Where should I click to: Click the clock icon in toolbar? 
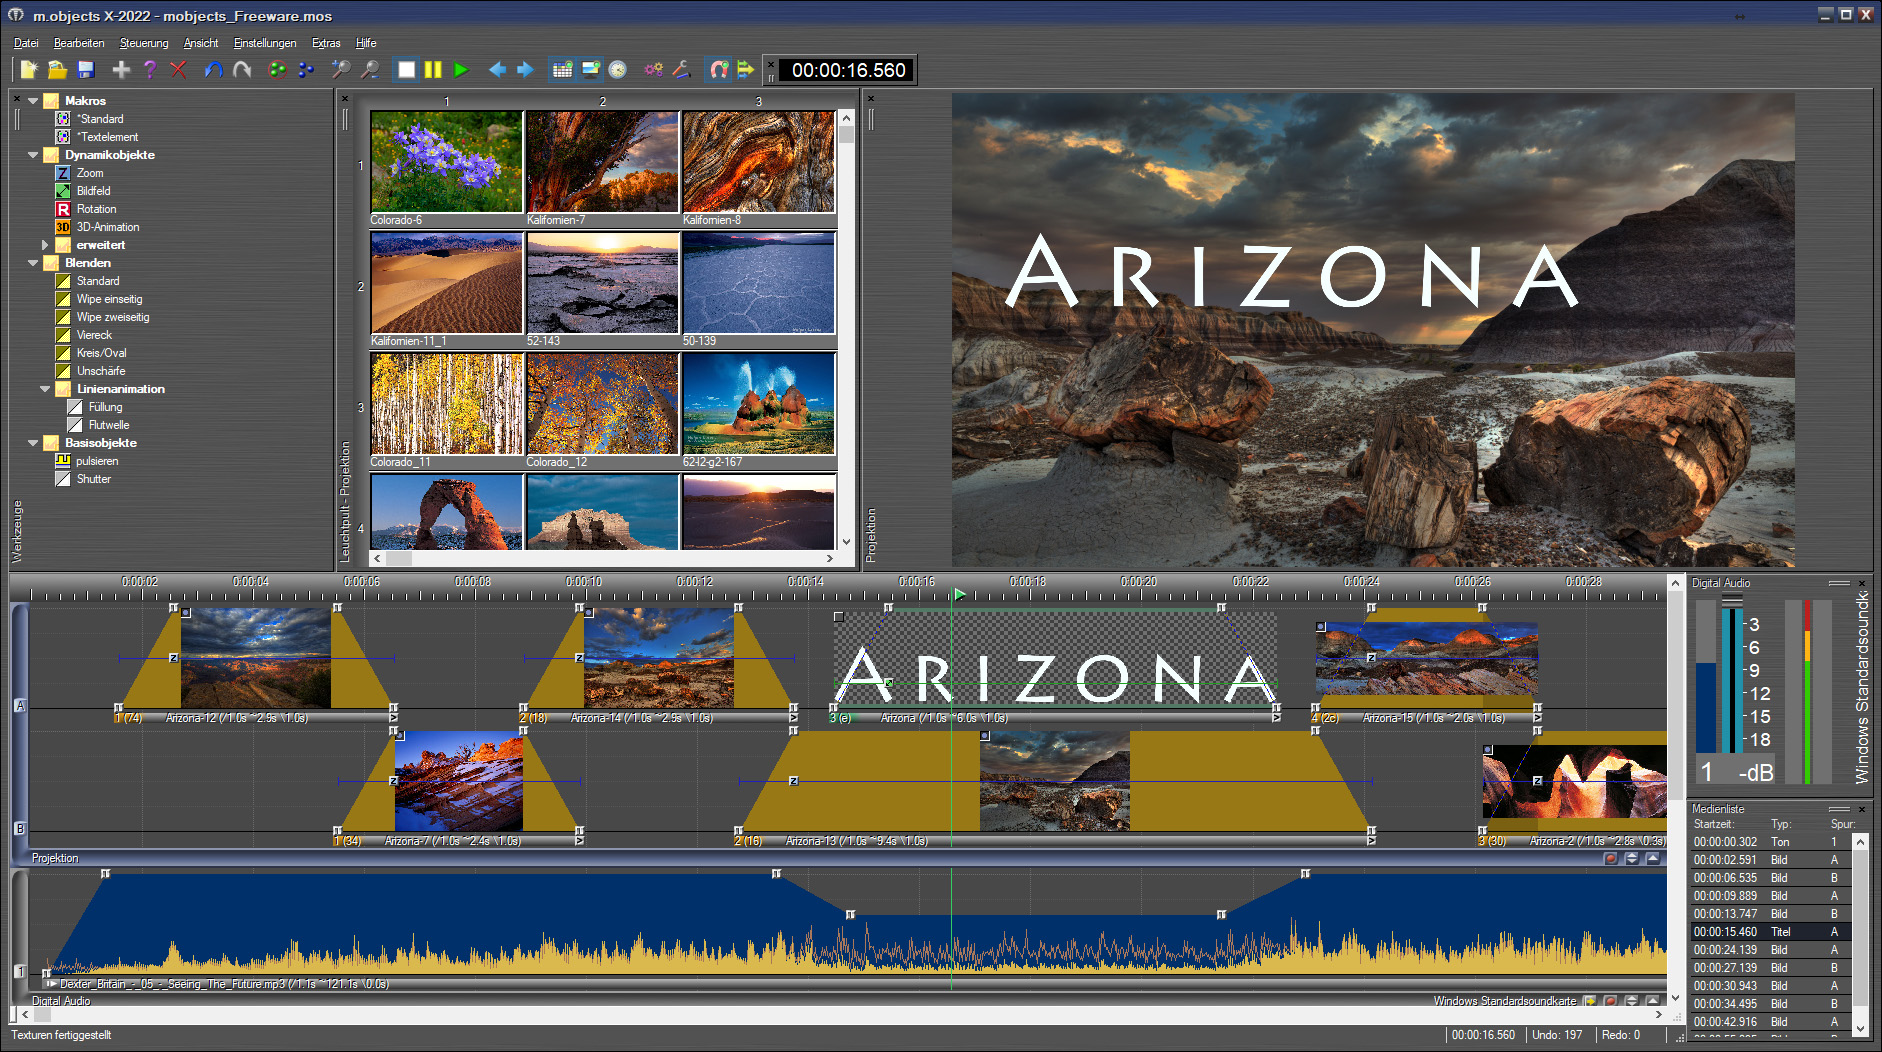618,70
